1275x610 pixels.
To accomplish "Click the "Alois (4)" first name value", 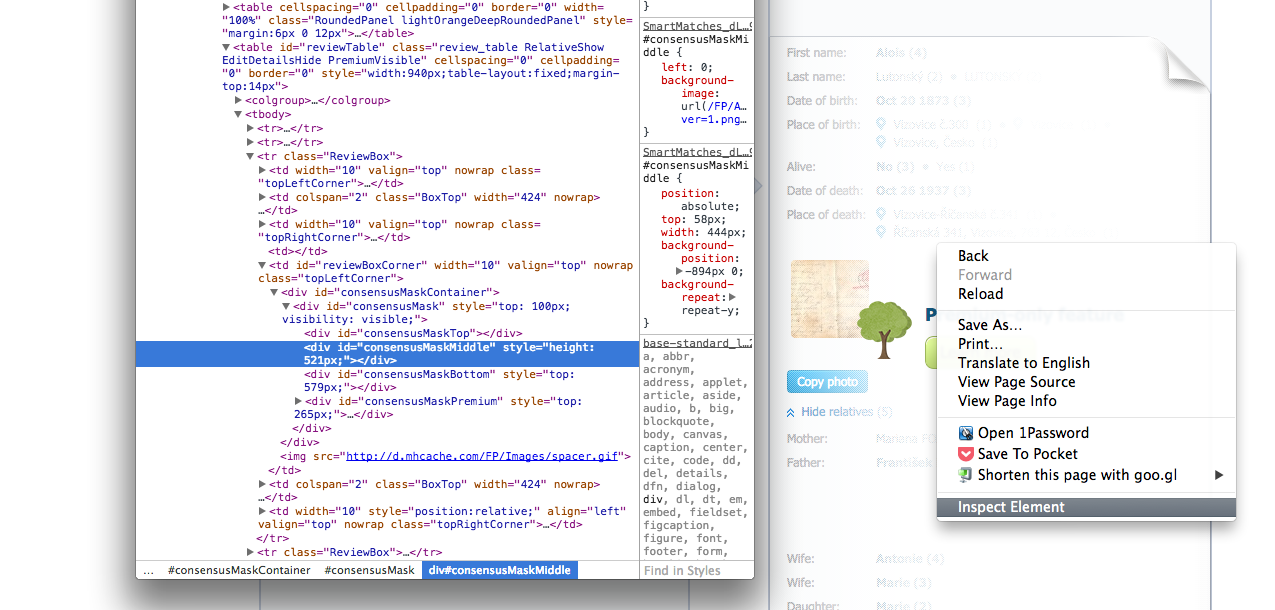I will click(901, 53).
